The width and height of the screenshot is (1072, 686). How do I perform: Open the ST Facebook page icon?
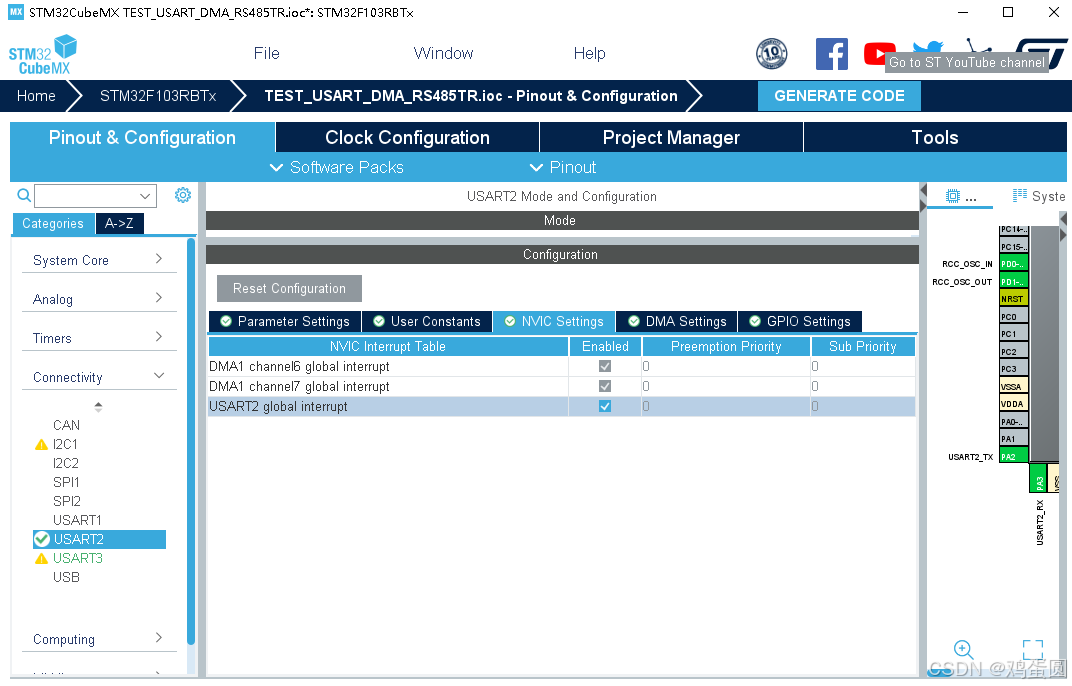pyautogui.click(x=831, y=53)
